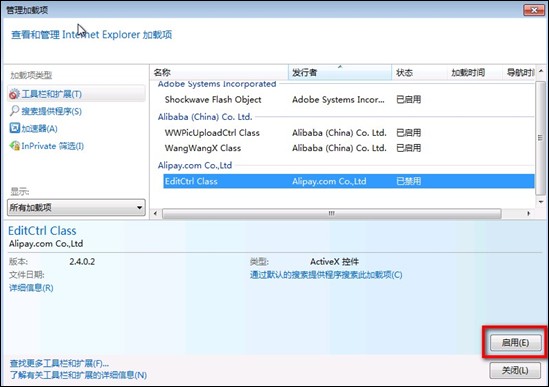Click ActiveX 控件 type value

[x=334, y=262]
